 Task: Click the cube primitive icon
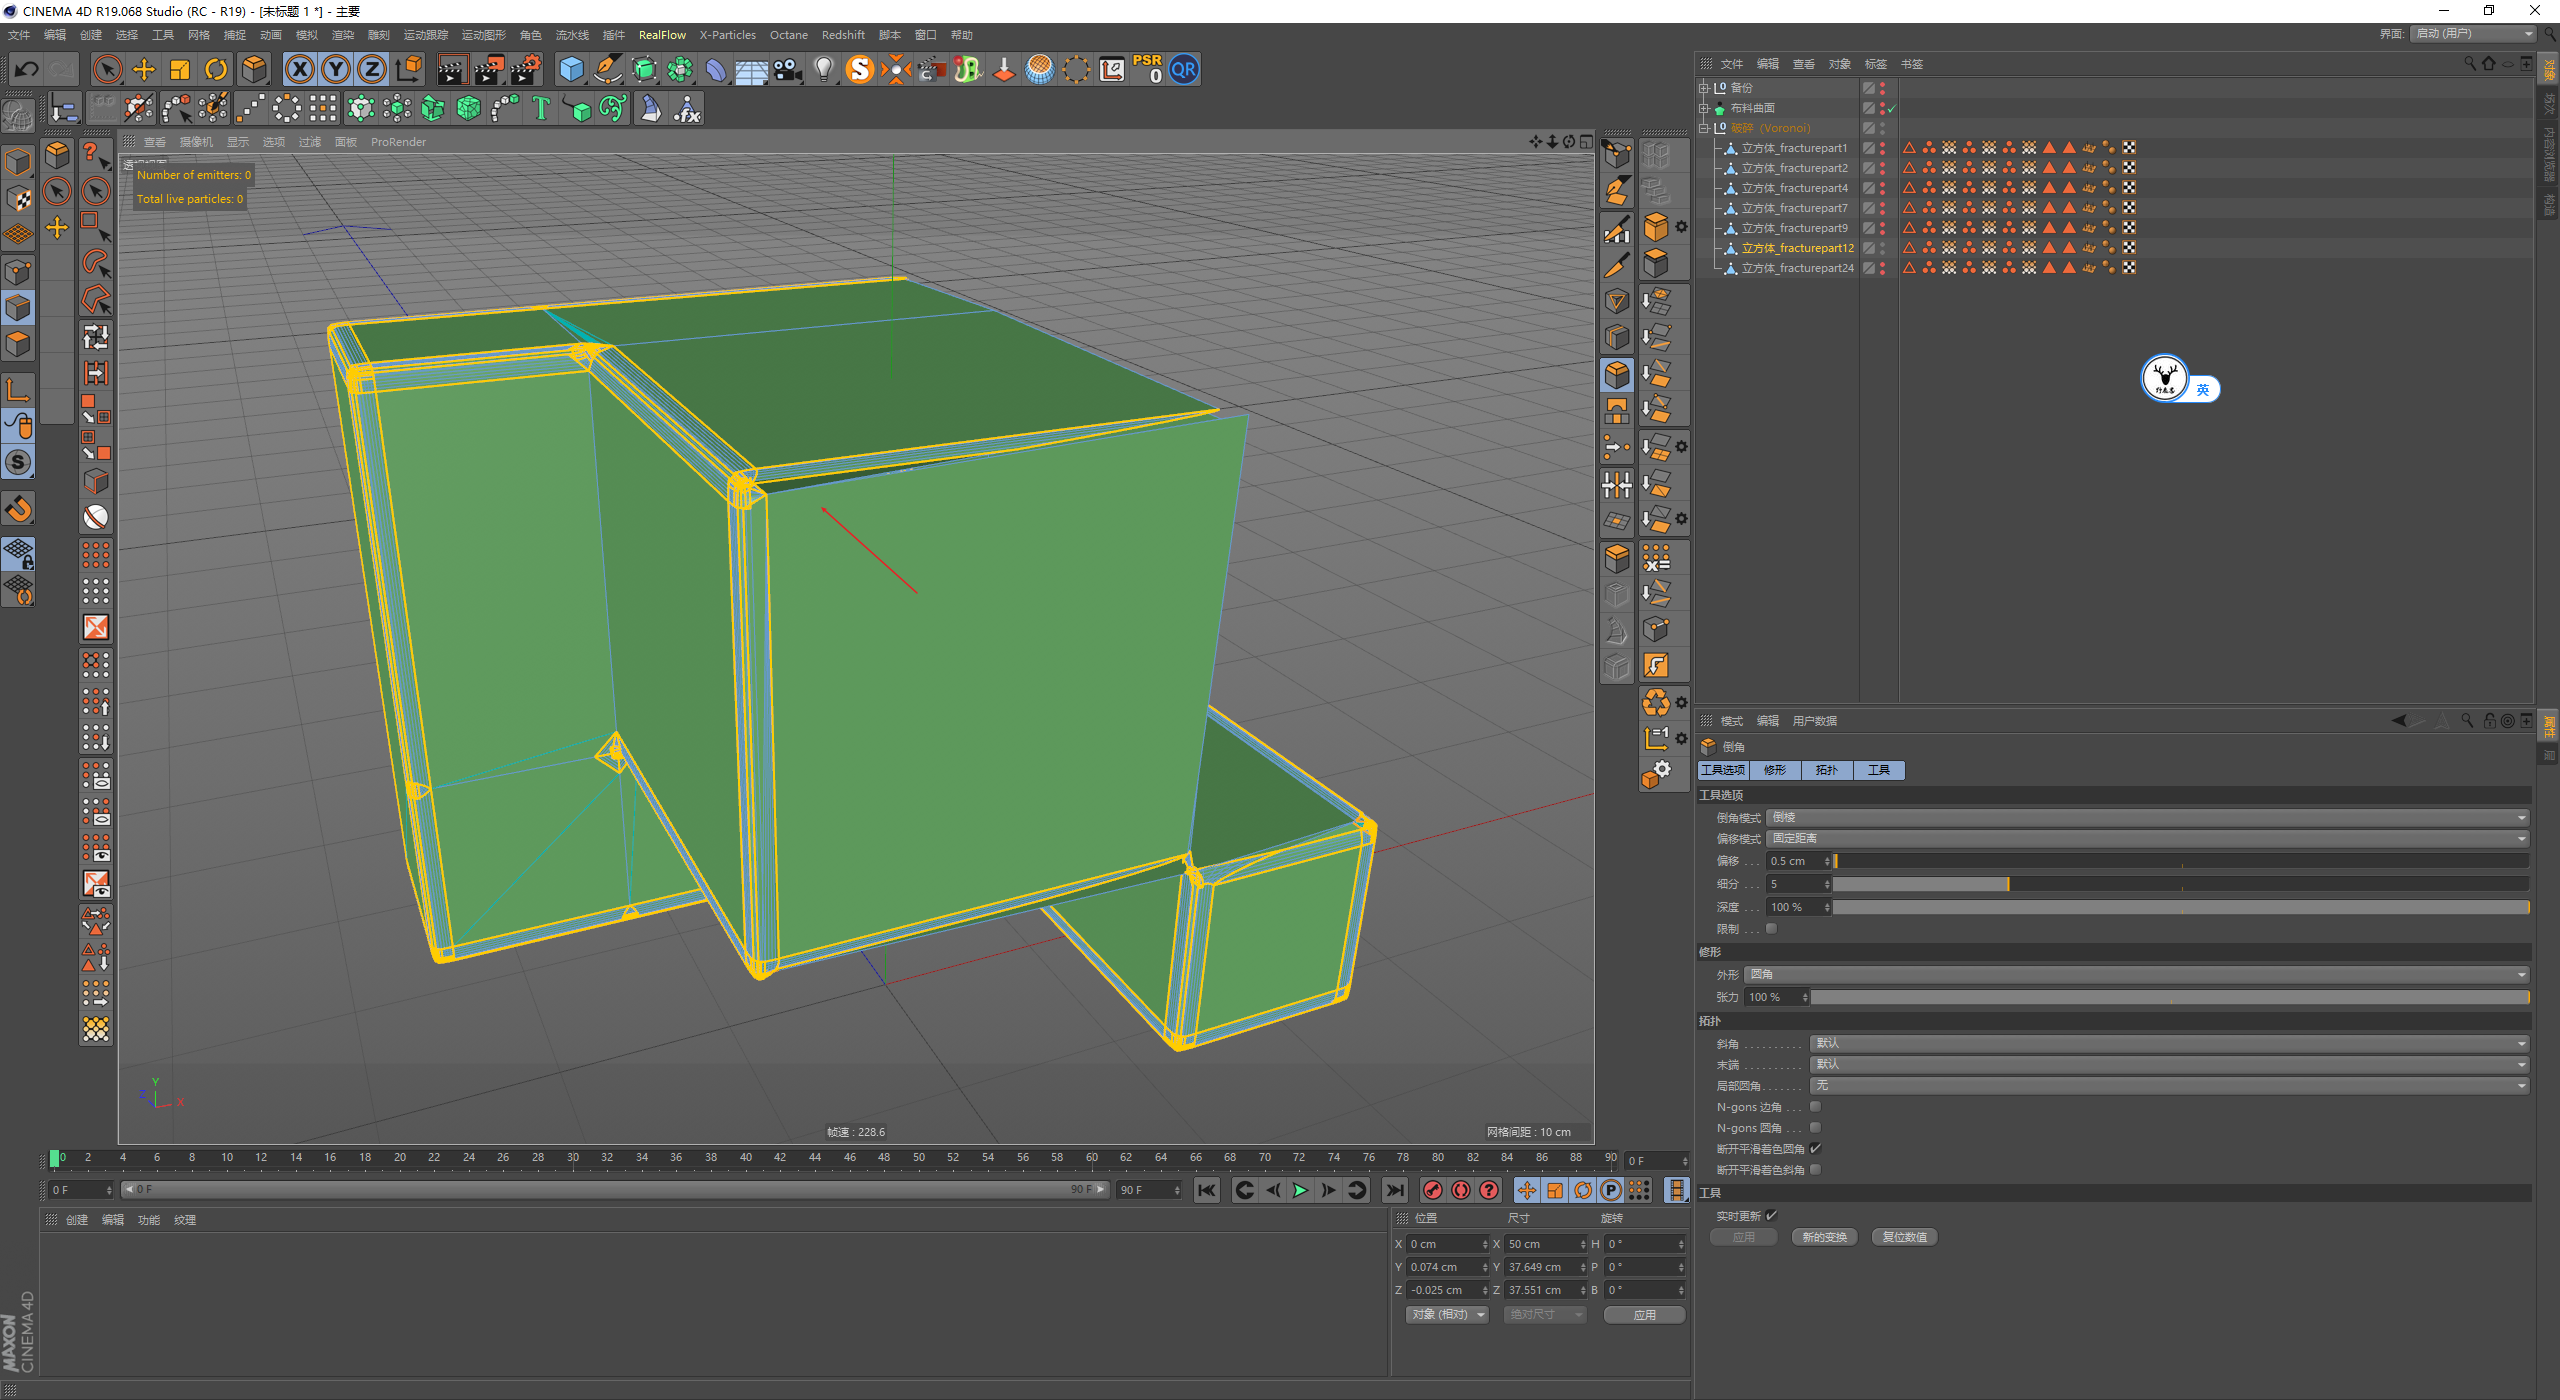point(571,69)
